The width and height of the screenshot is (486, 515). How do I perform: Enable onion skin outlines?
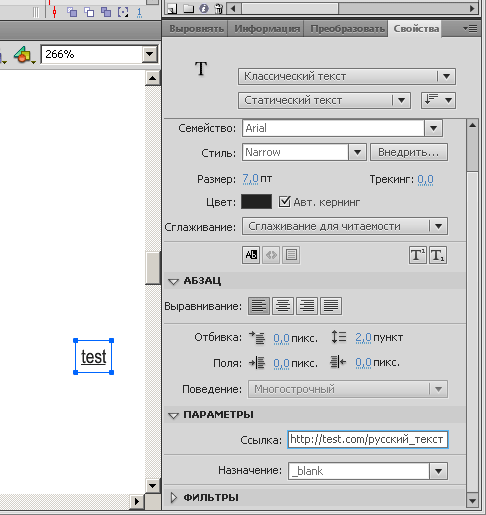[89, 12]
